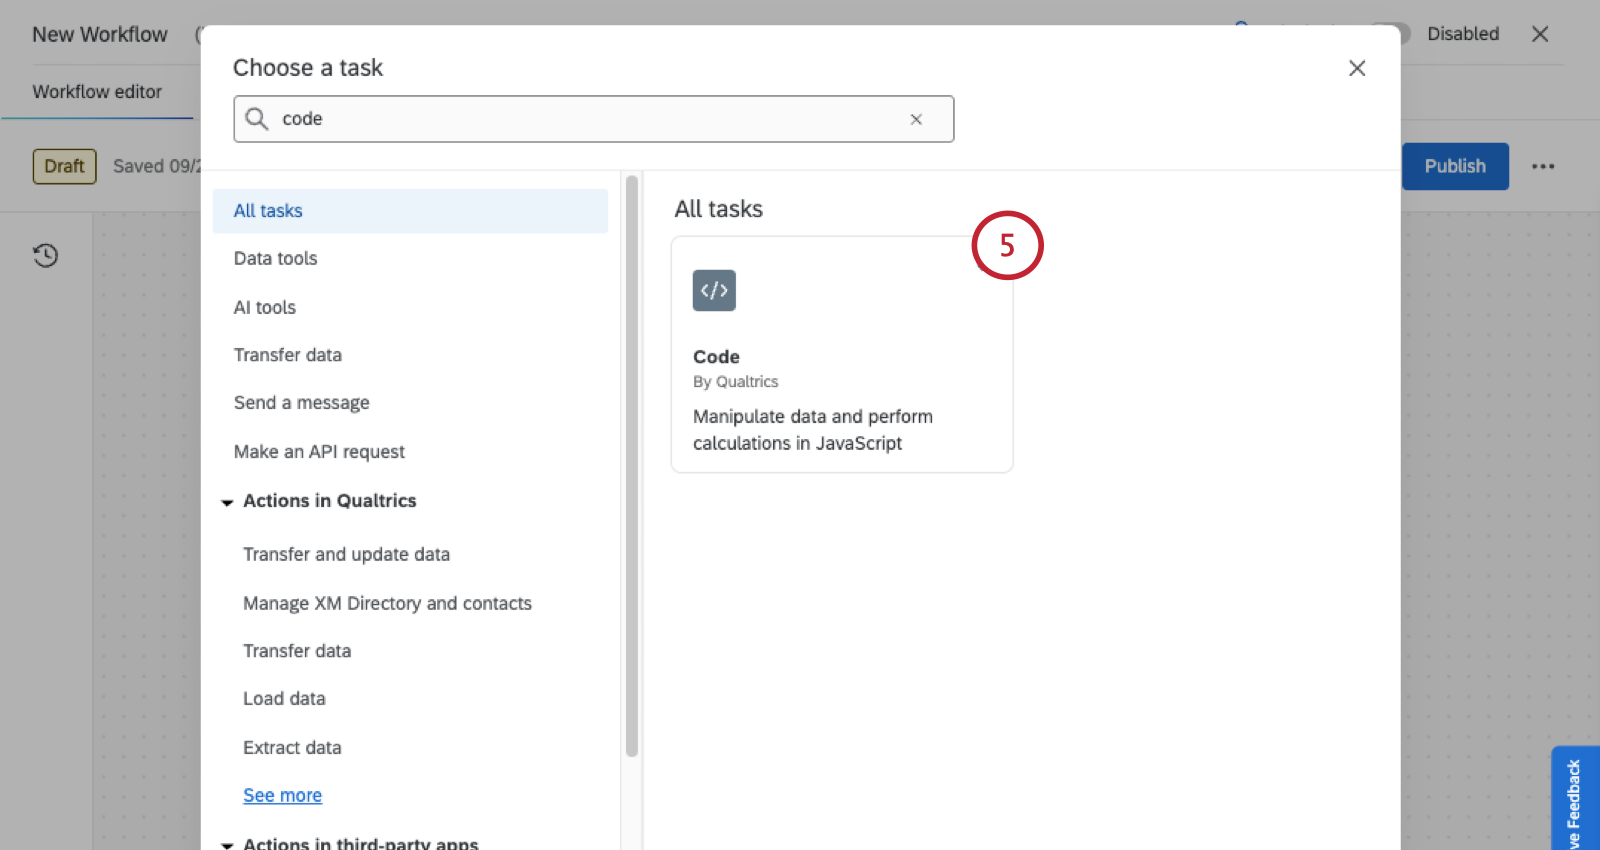Open the workflow more options menu
The width and height of the screenshot is (1600, 850).
coord(1543,166)
